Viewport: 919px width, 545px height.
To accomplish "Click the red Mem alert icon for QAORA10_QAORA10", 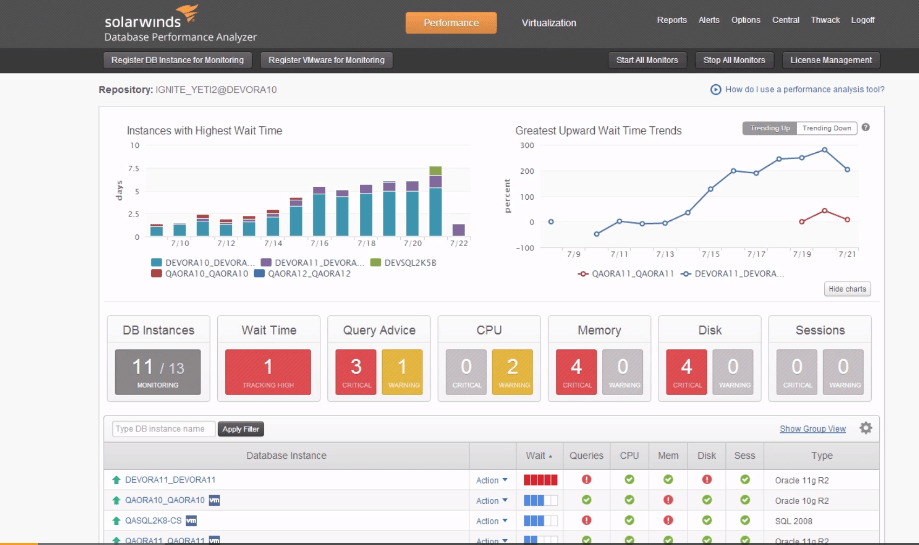I will (x=668, y=500).
